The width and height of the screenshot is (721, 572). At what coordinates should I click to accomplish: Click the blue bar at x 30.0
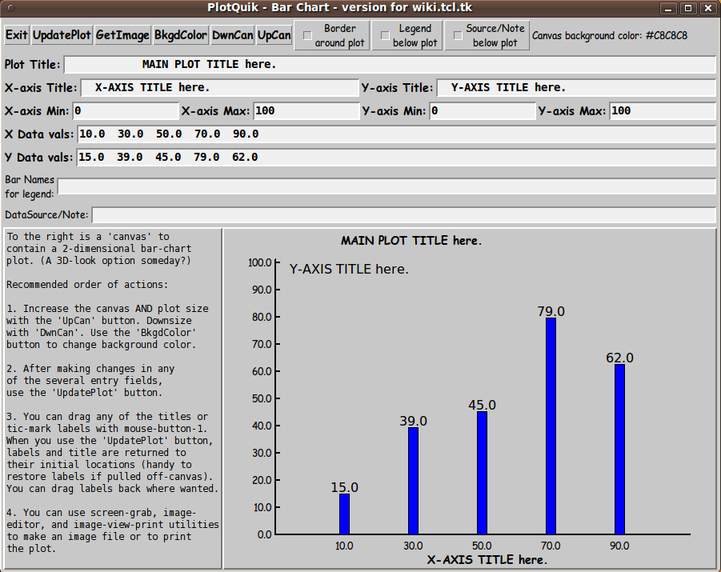pos(413,481)
